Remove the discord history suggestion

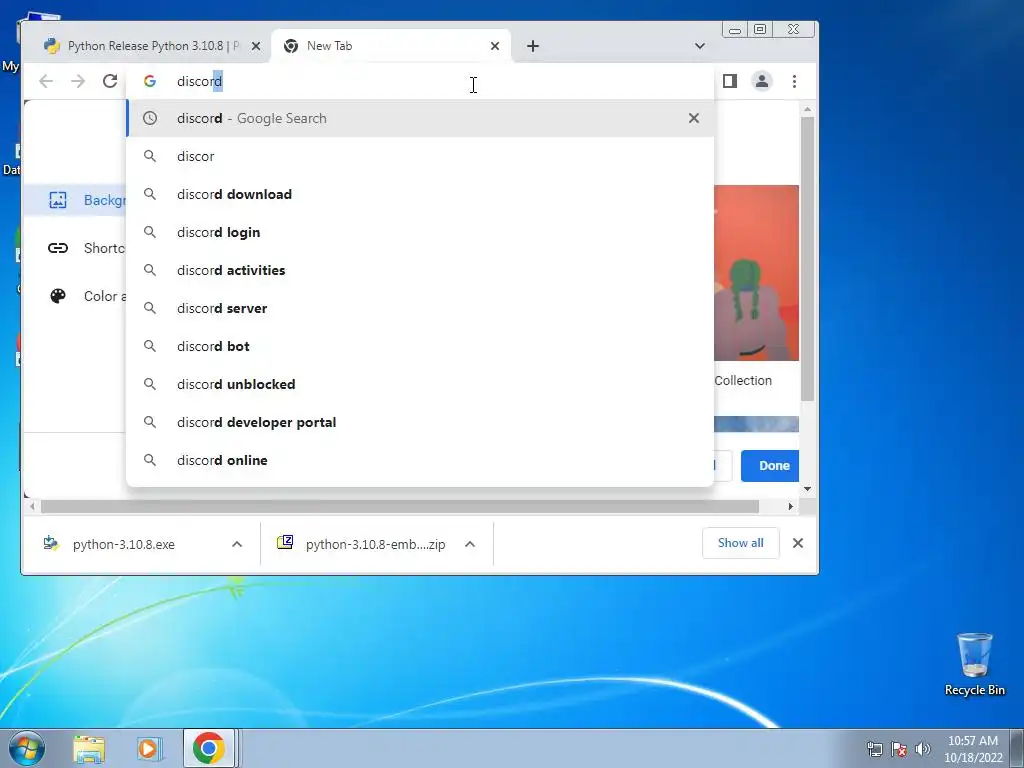pyautogui.click(x=694, y=118)
